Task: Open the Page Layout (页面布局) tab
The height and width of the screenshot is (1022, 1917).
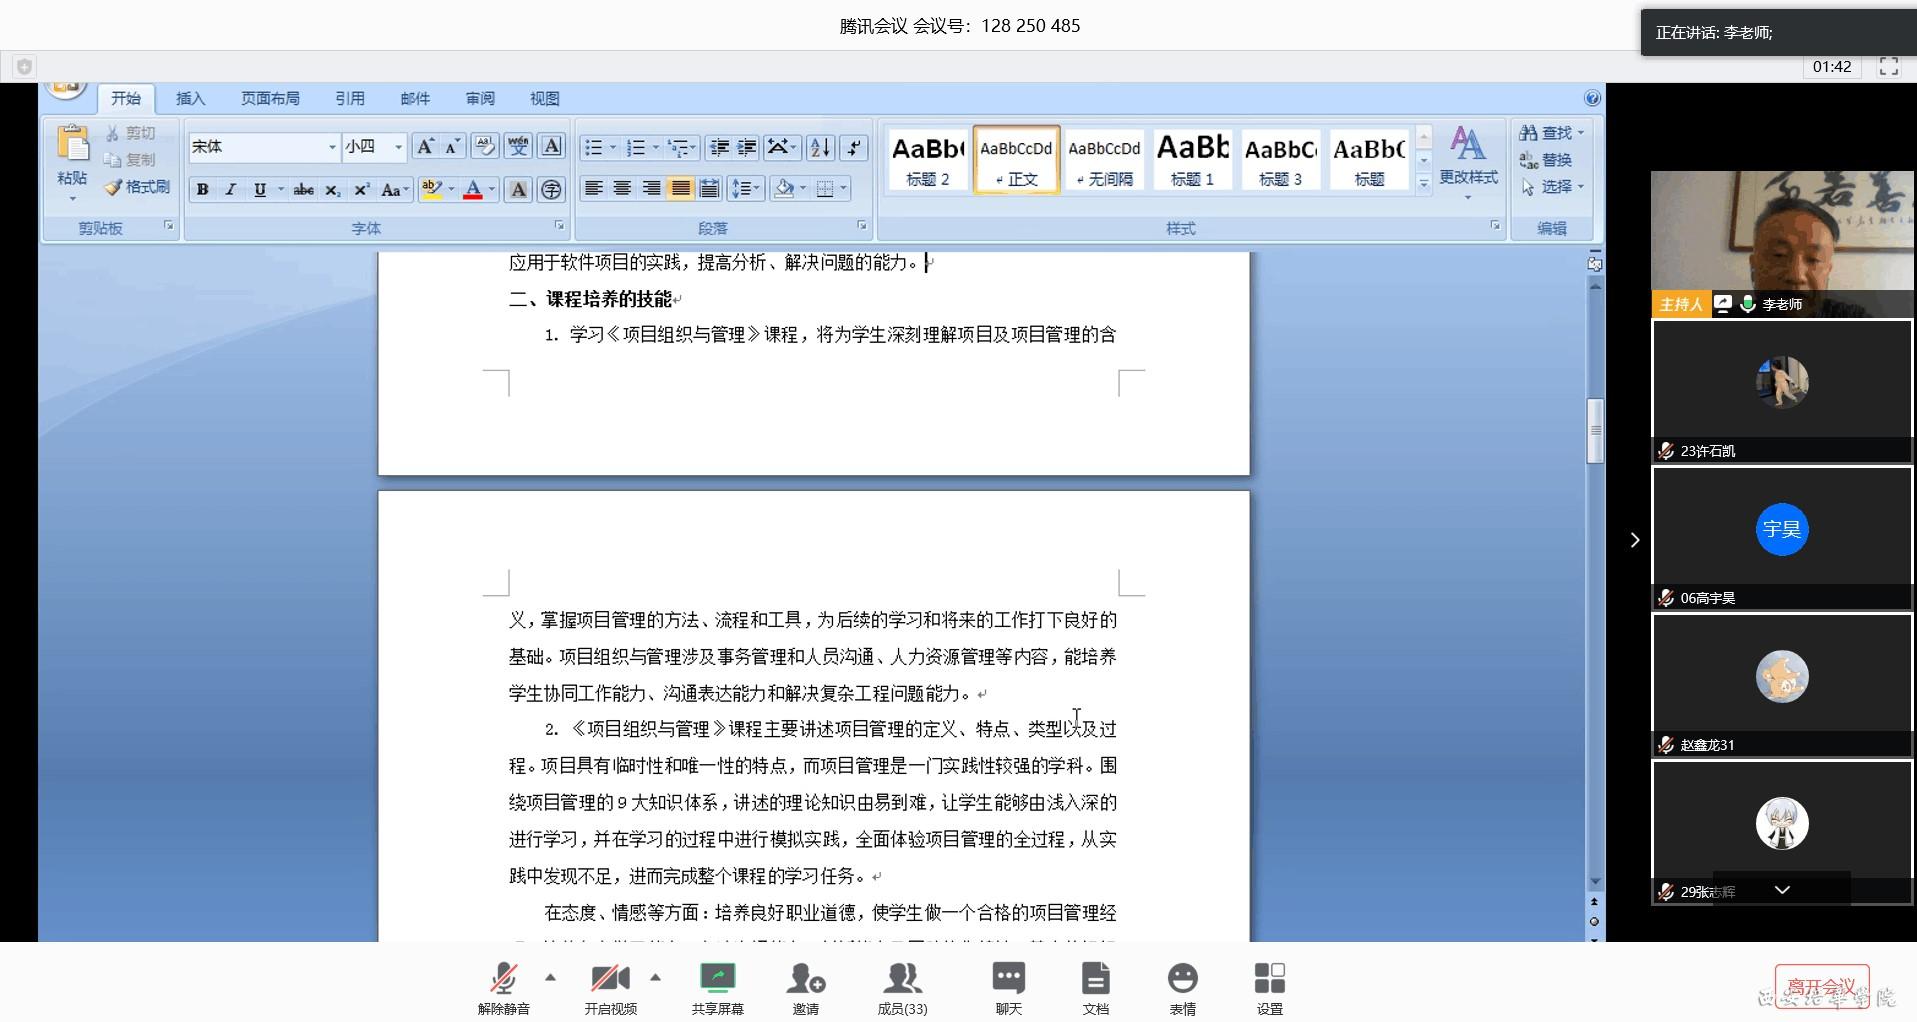Action: point(270,98)
